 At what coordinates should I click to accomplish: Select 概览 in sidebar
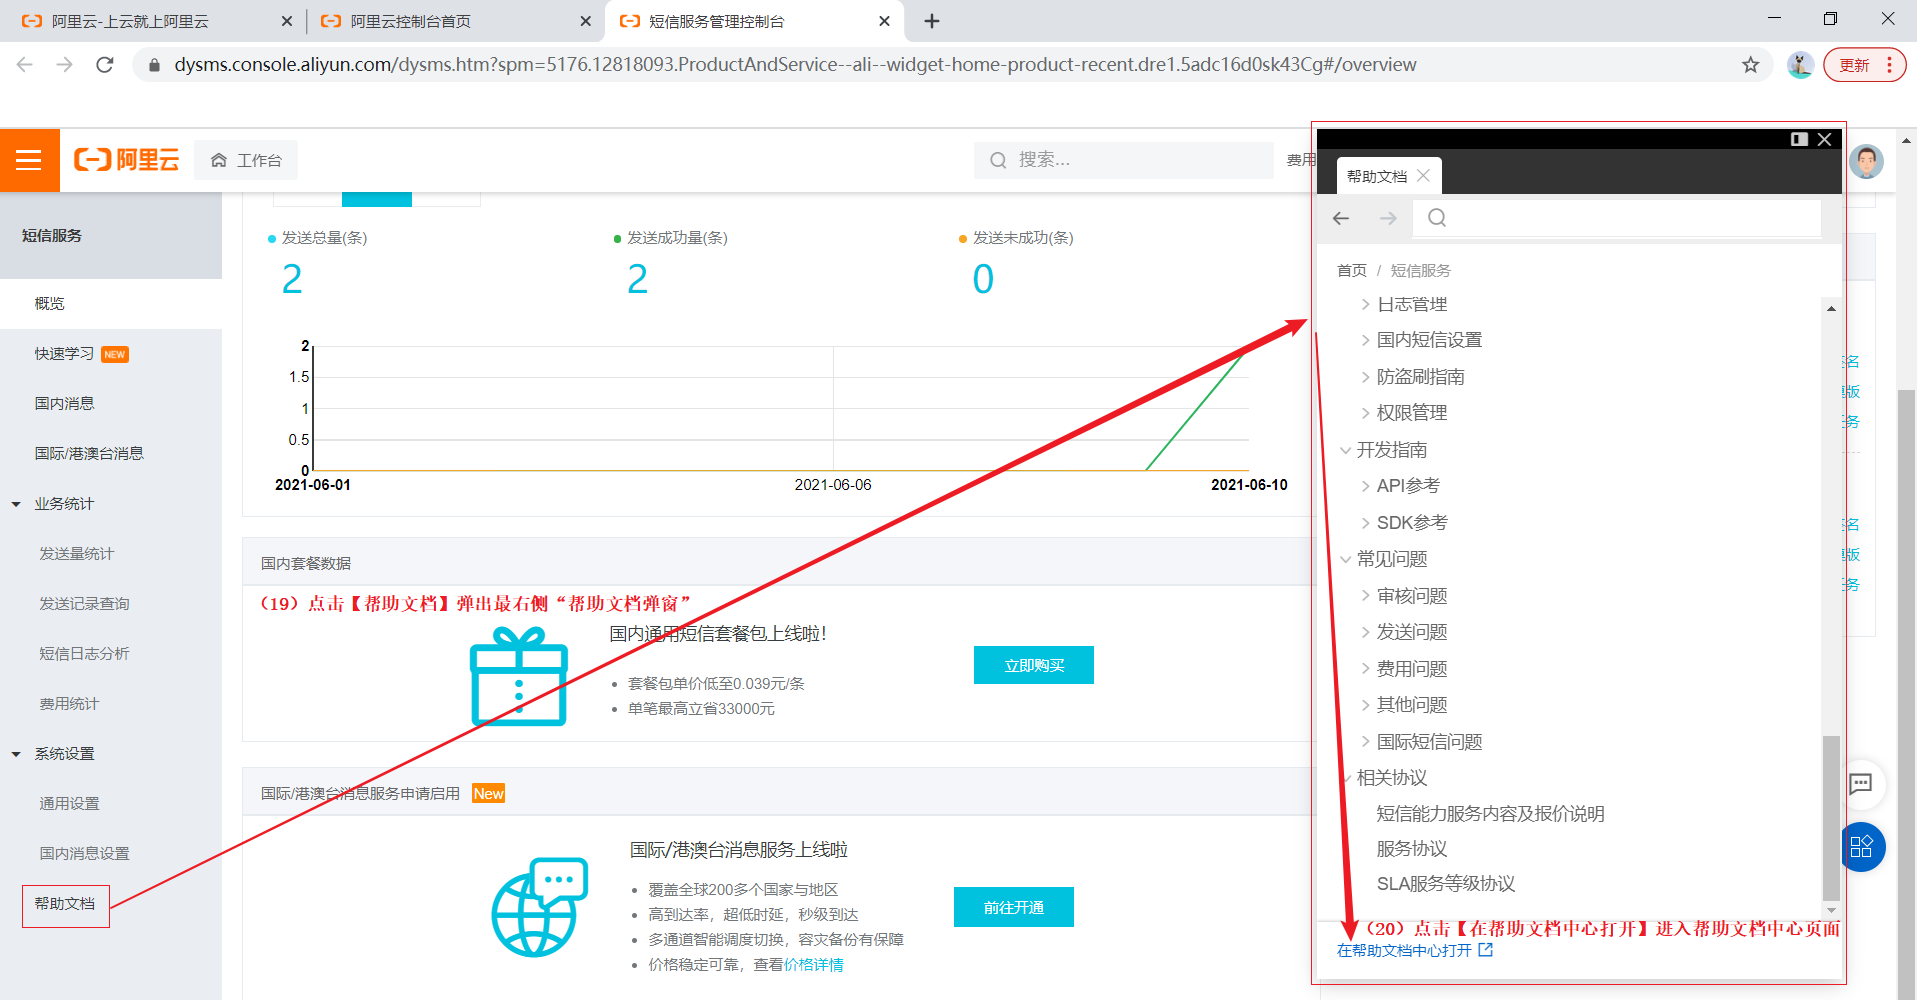click(111, 304)
